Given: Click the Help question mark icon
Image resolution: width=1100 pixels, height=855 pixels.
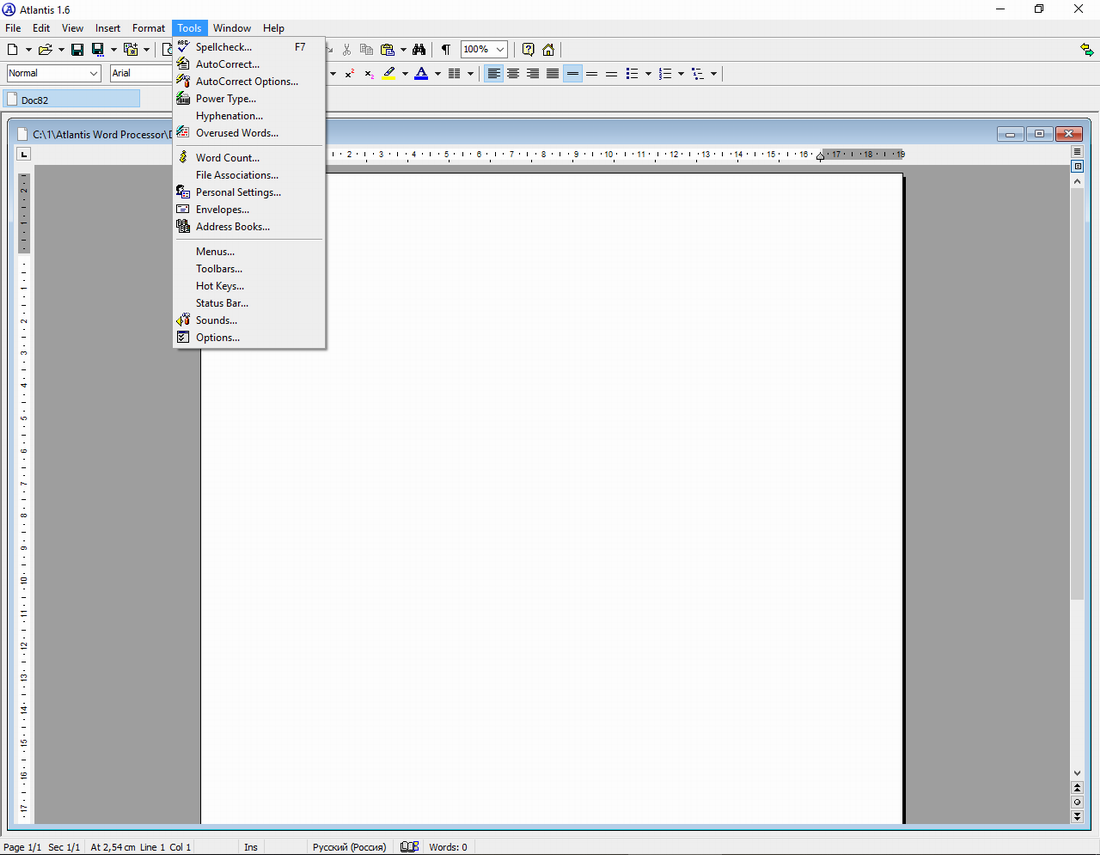Looking at the screenshot, I should pyautogui.click(x=528, y=50).
